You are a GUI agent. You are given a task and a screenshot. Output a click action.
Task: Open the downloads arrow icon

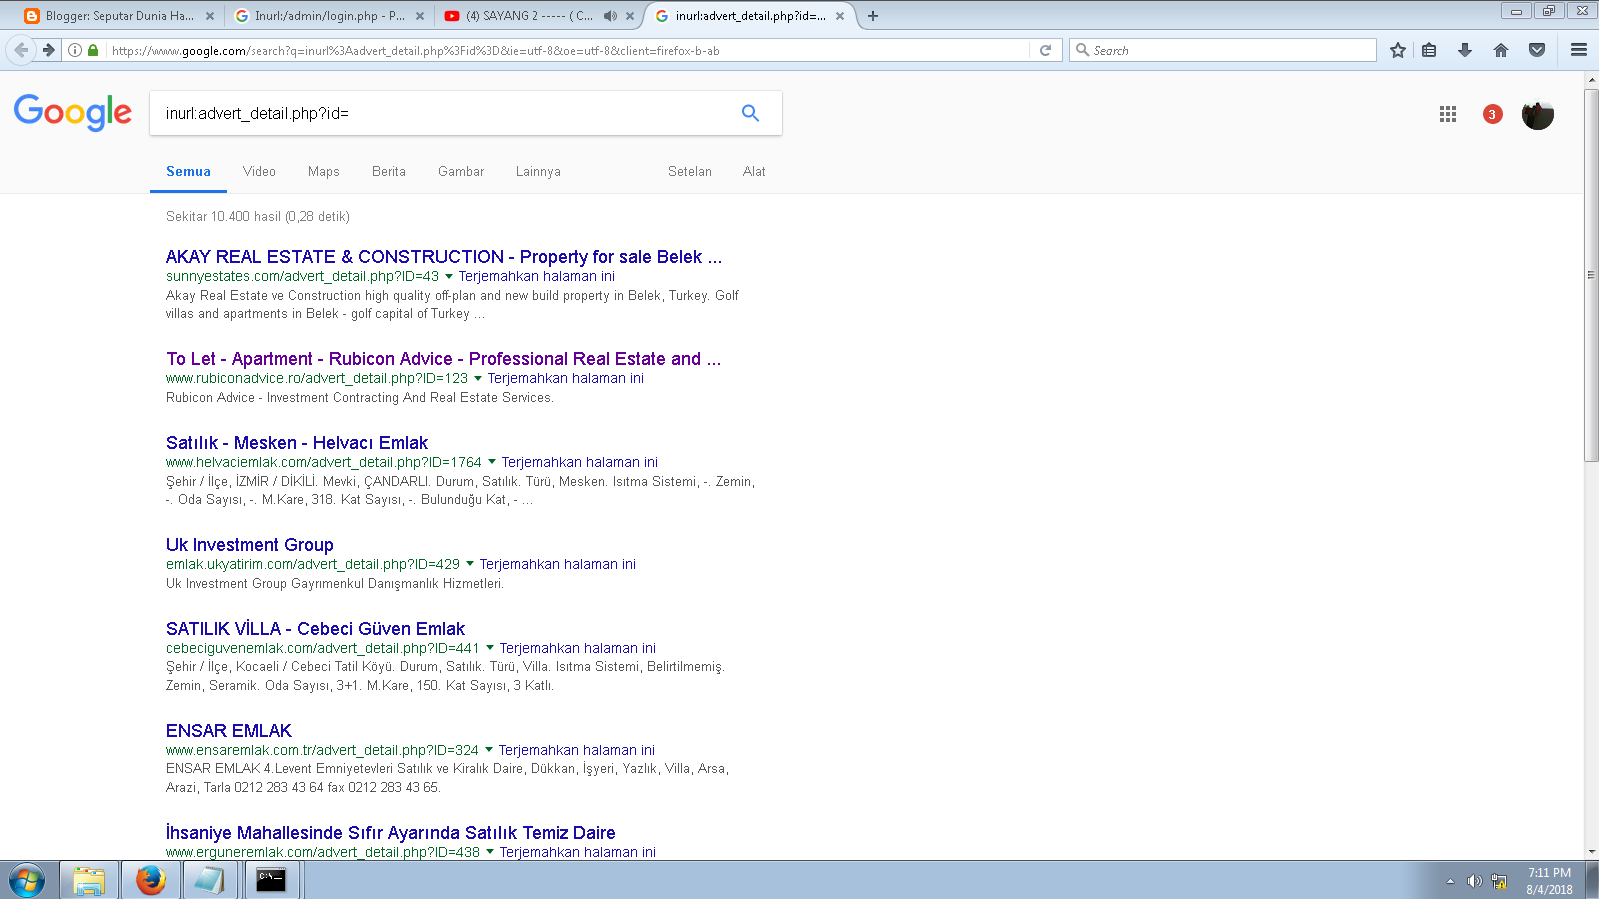tap(1465, 50)
